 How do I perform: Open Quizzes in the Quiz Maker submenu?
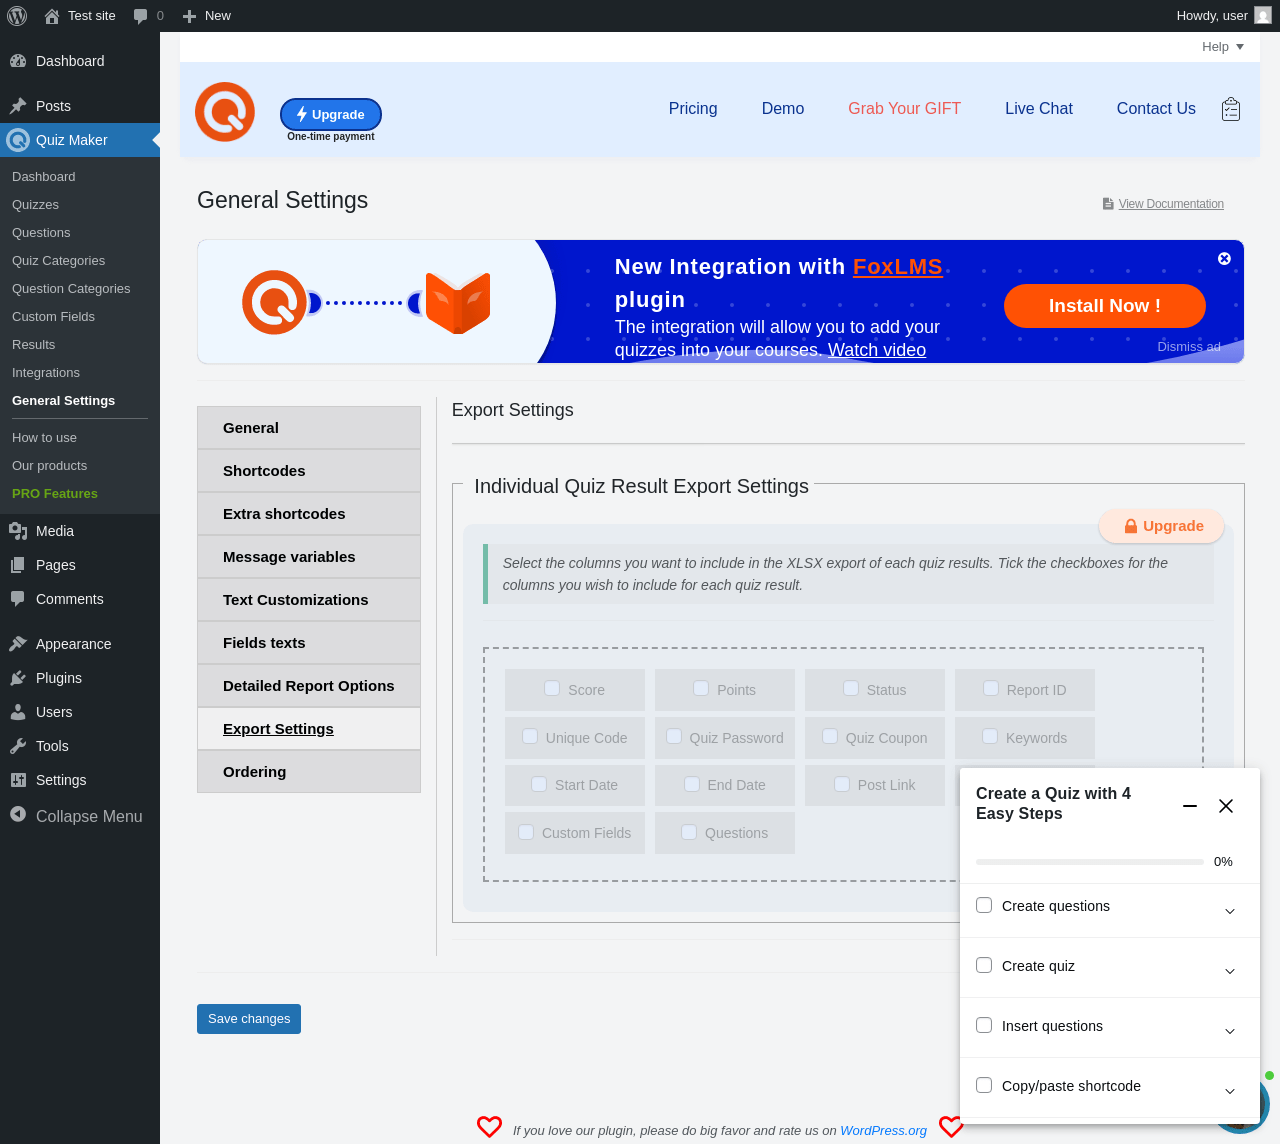(x=36, y=205)
